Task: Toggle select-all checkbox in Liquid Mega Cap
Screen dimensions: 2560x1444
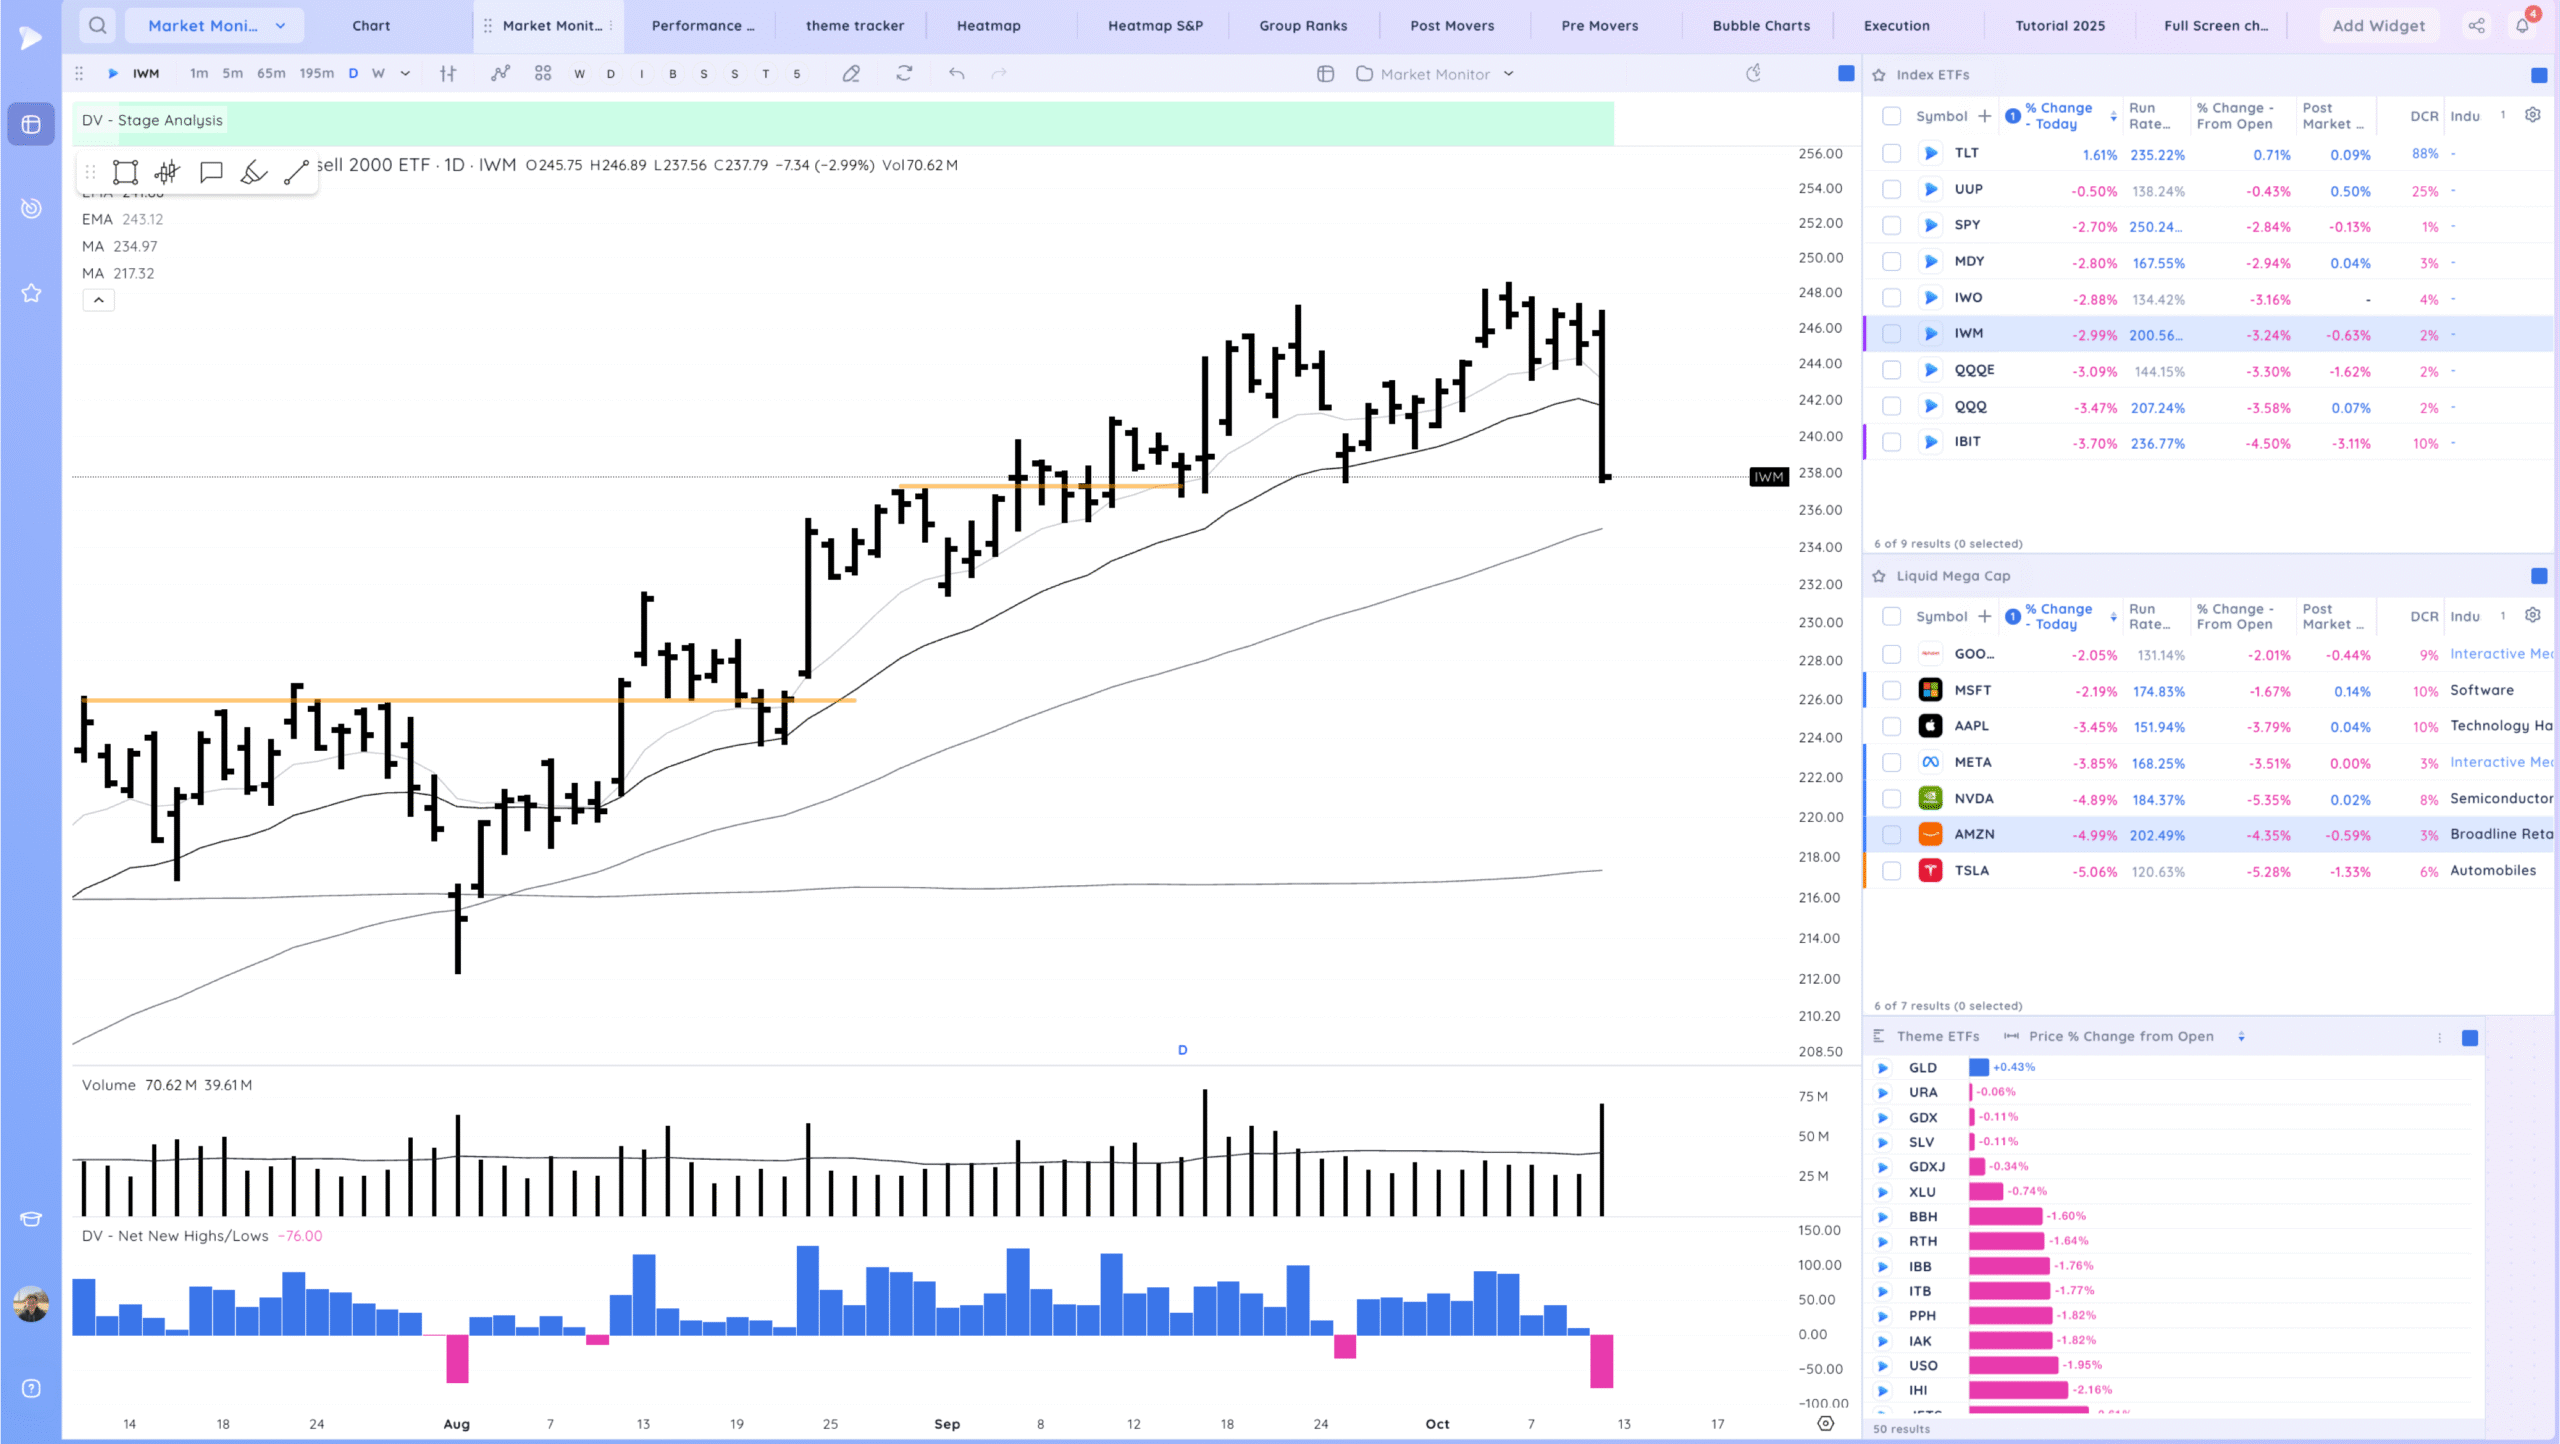Action: (x=1891, y=617)
